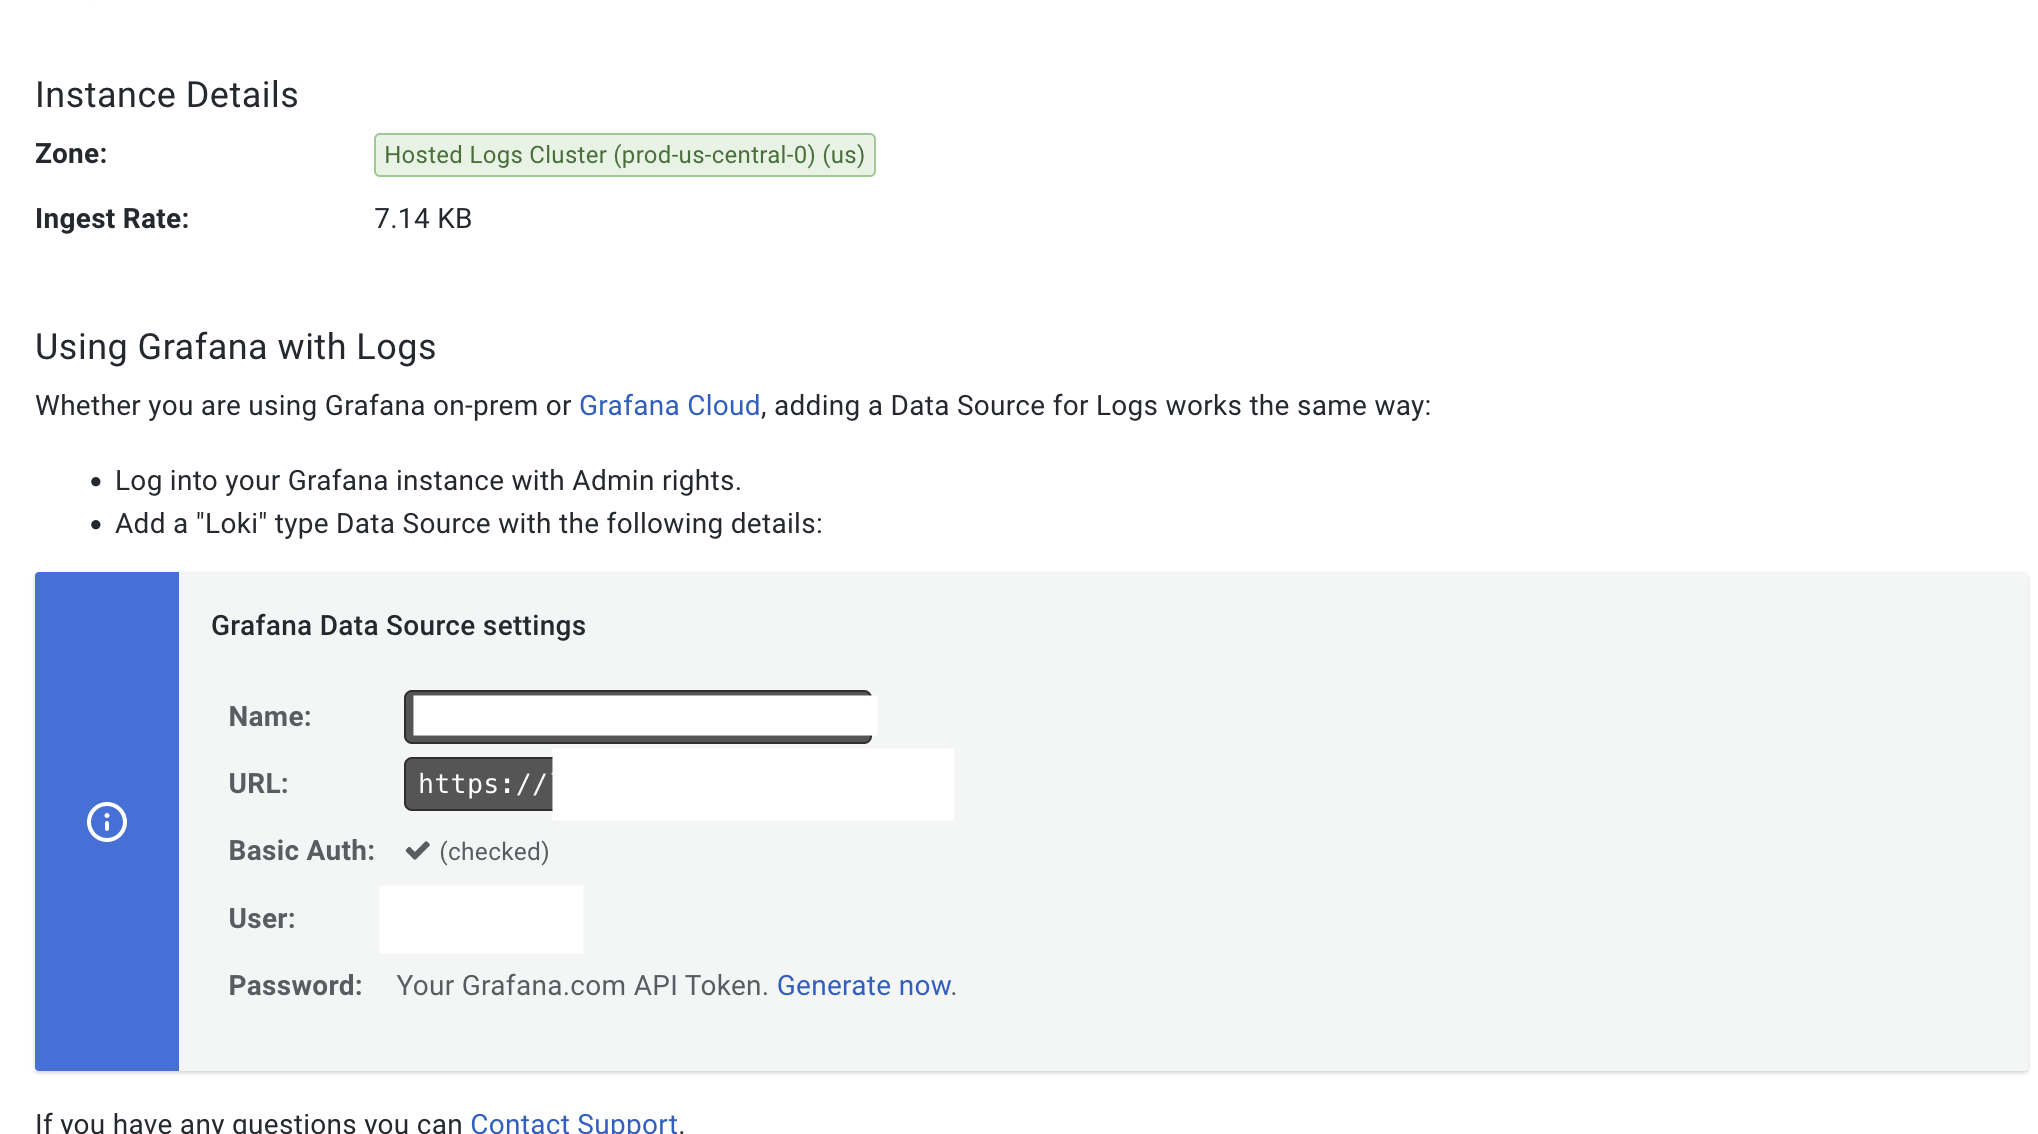Screen dimensions: 2038x1134
Task: Click the Generate now API token link
Action: (x=864, y=986)
